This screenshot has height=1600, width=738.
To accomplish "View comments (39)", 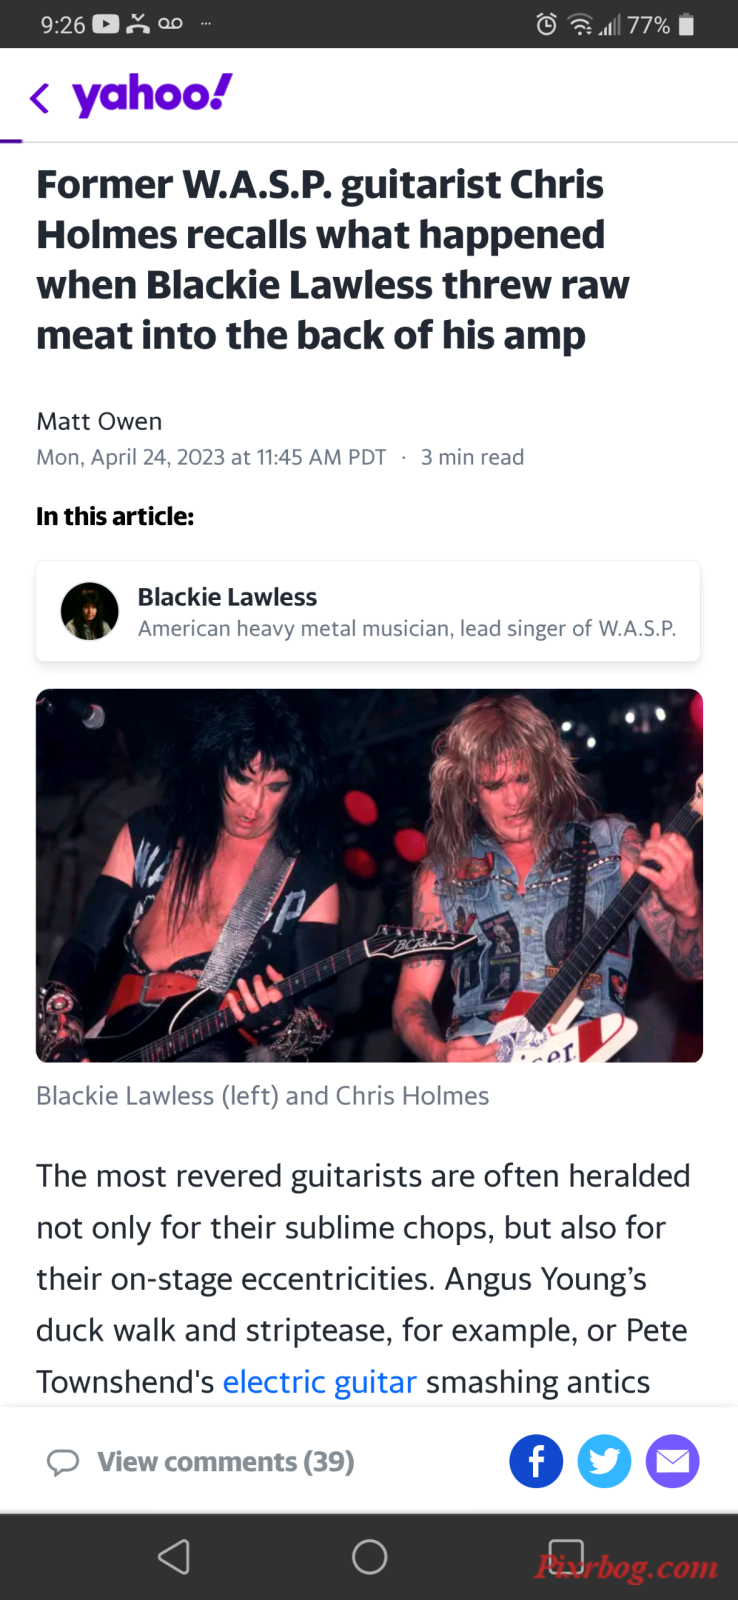I will [x=226, y=1462].
